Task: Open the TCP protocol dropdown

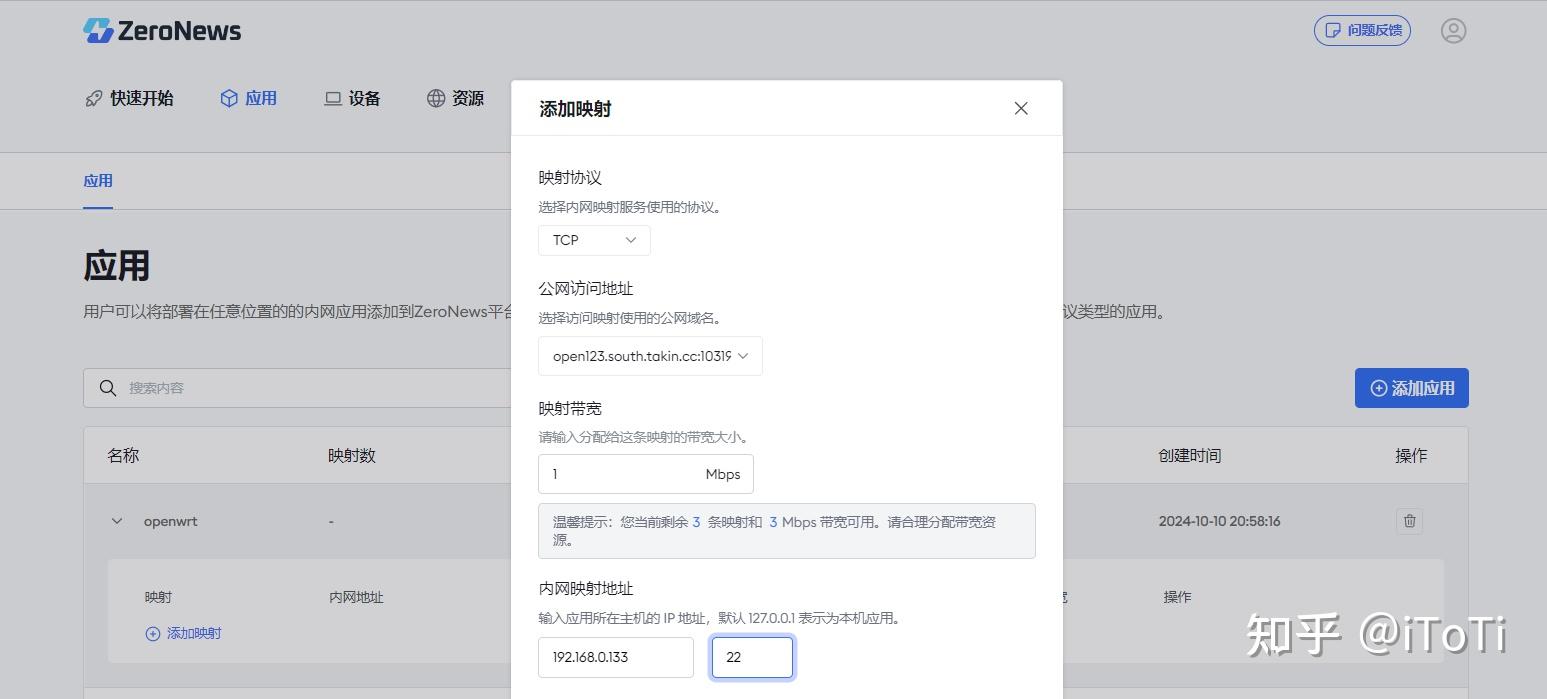Action: [594, 240]
